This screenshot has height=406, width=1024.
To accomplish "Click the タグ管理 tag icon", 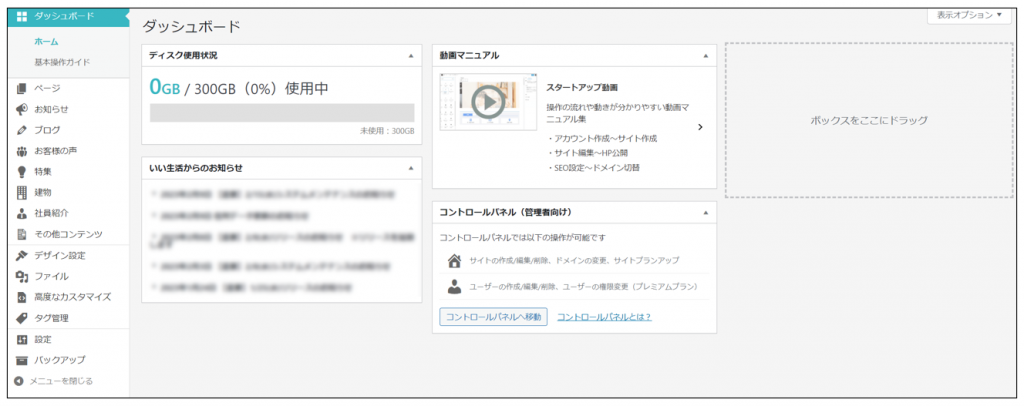I will coord(21,318).
